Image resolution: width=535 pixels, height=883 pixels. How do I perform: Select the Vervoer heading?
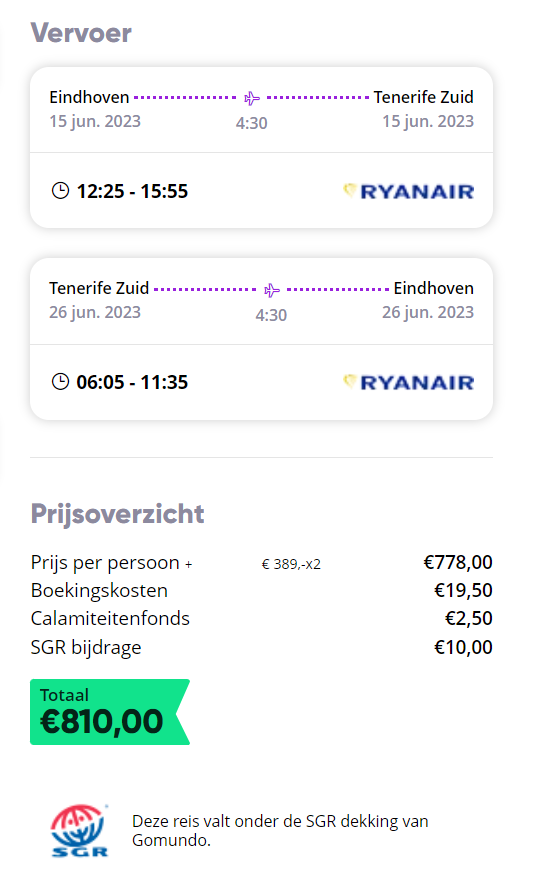point(81,33)
